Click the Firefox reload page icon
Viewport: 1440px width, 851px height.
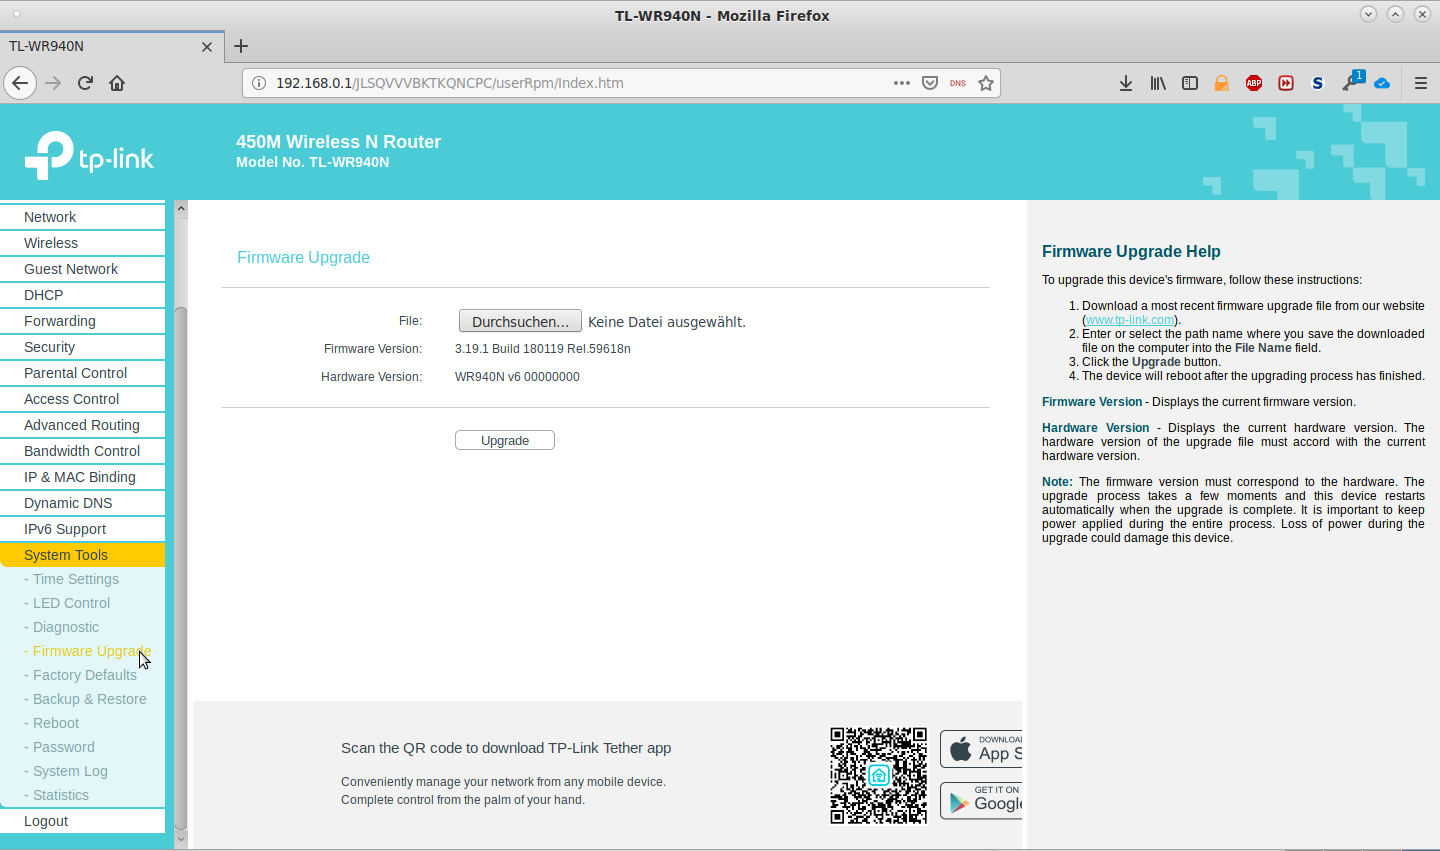pyautogui.click(x=85, y=83)
